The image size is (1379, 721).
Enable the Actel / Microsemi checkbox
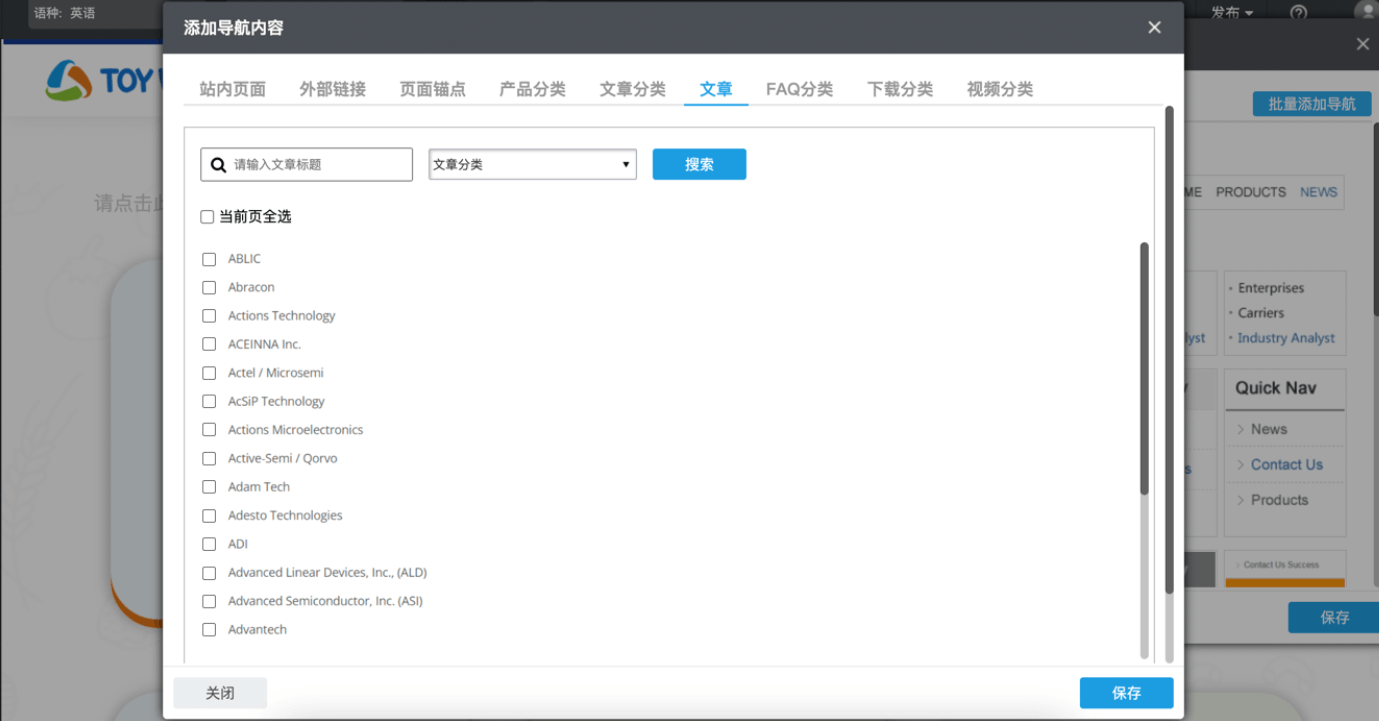(x=209, y=373)
